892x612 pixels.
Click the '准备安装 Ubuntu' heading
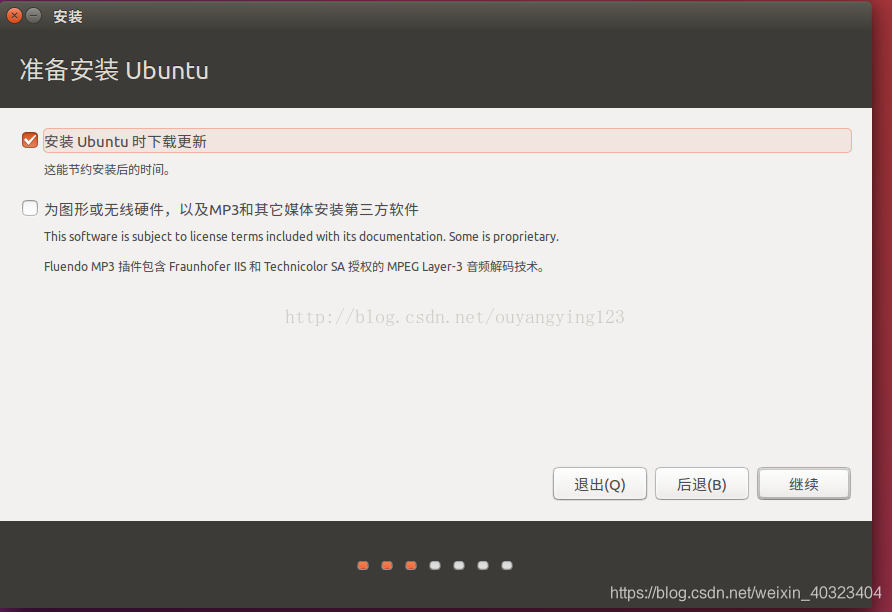tap(114, 71)
